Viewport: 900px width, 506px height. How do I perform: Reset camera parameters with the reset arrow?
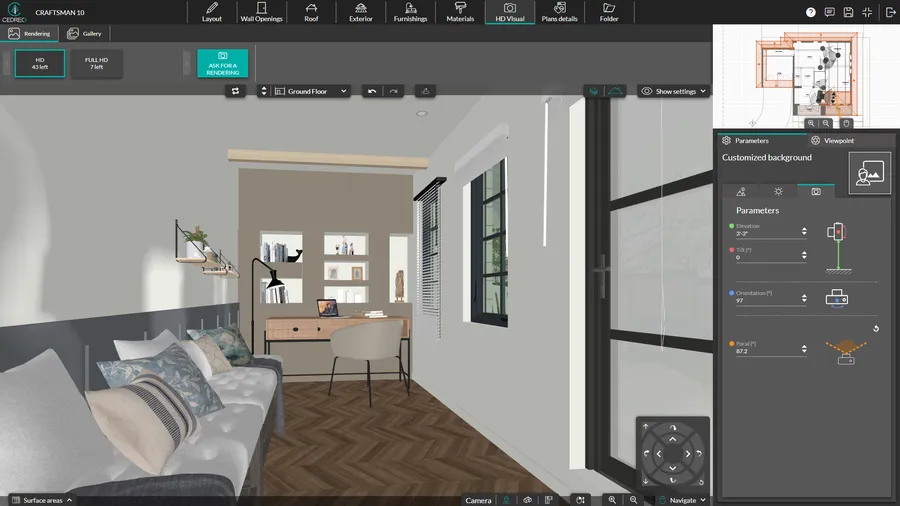pyautogui.click(x=876, y=329)
